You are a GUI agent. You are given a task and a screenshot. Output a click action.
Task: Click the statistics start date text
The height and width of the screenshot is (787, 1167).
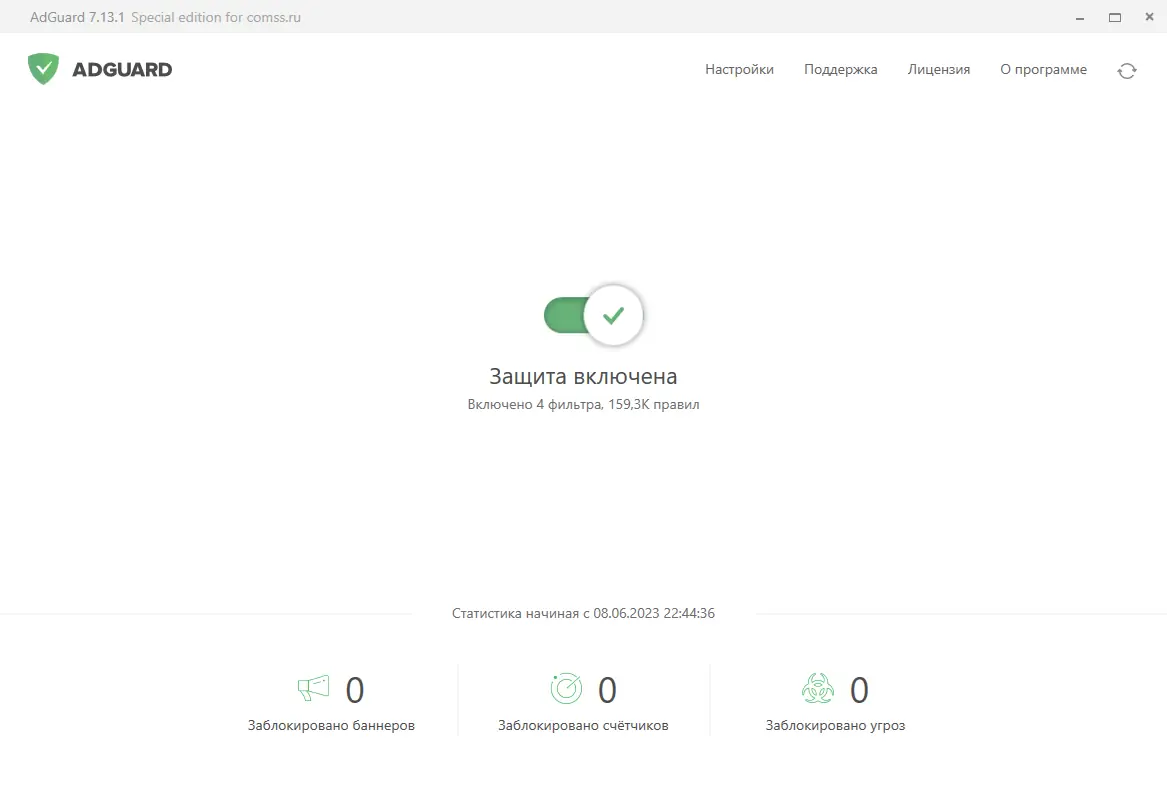583,613
